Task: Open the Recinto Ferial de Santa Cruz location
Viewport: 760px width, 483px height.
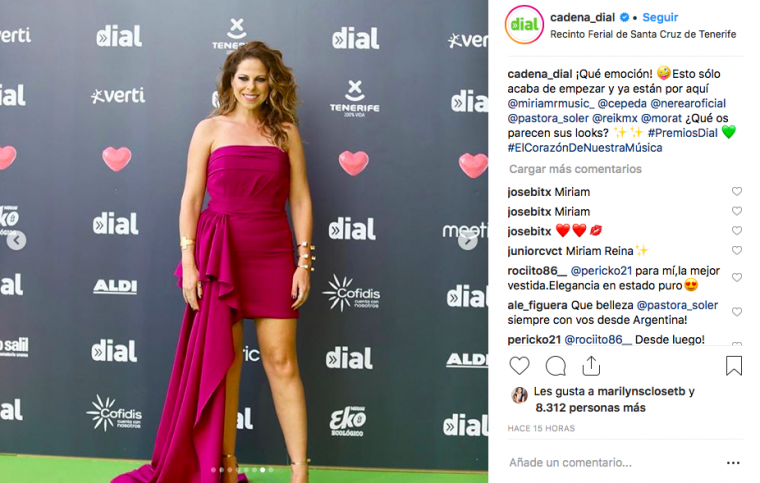Action: pos(643,34)
